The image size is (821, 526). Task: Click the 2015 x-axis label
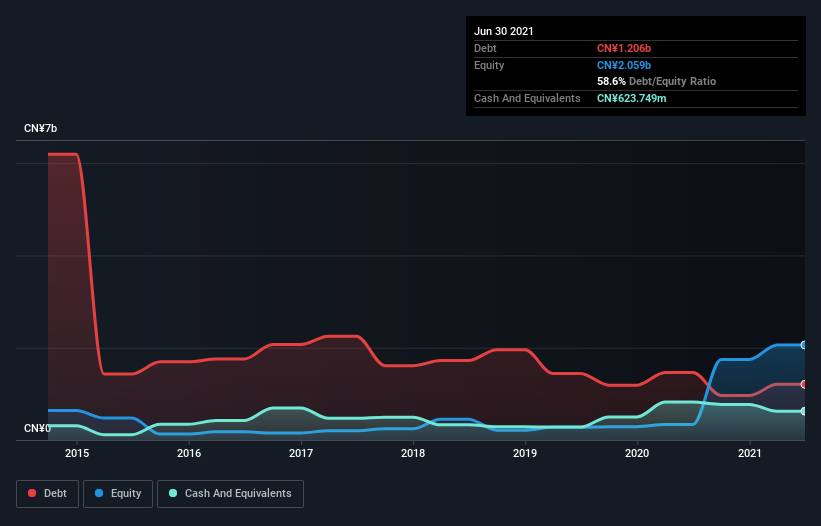pos(77,453)
